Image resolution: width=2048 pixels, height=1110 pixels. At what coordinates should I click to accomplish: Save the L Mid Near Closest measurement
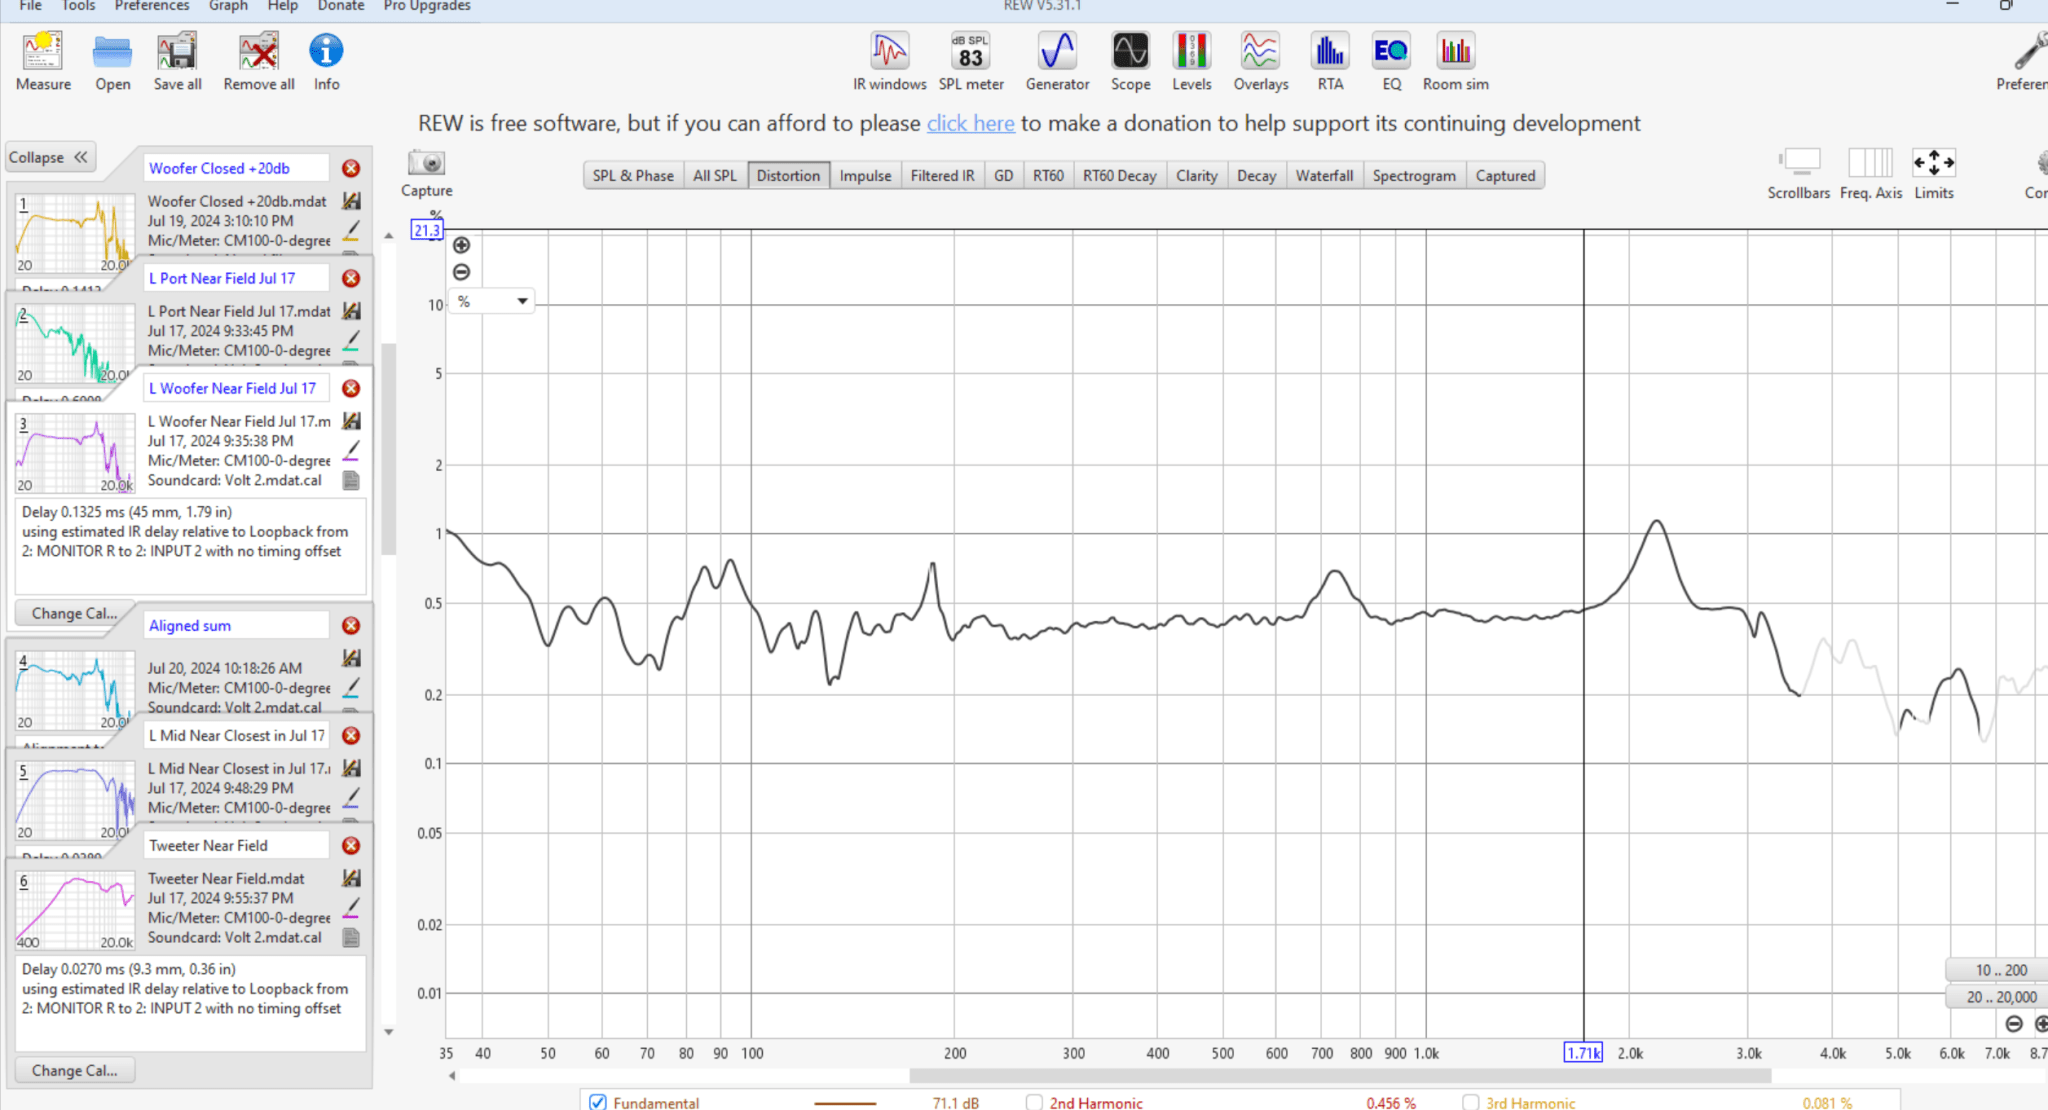point(351,768)
